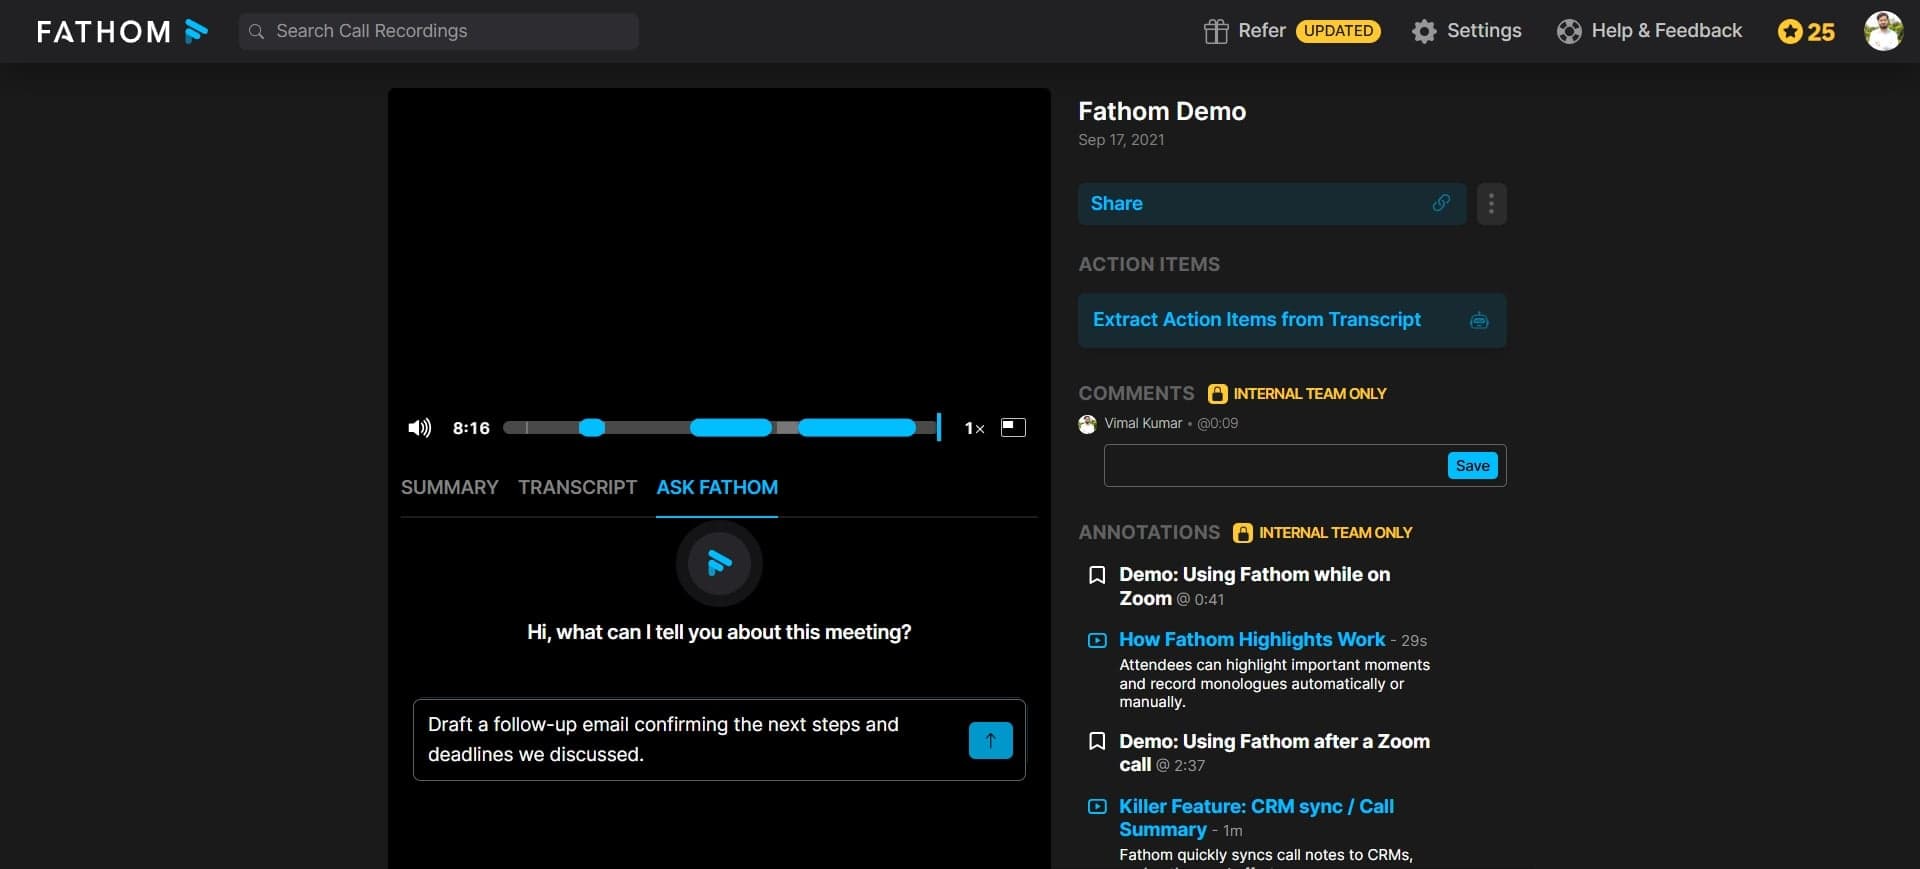Open the user profile avatar menu
The width and height of the screenshot is (1920, 869).
coord(1883,31)
